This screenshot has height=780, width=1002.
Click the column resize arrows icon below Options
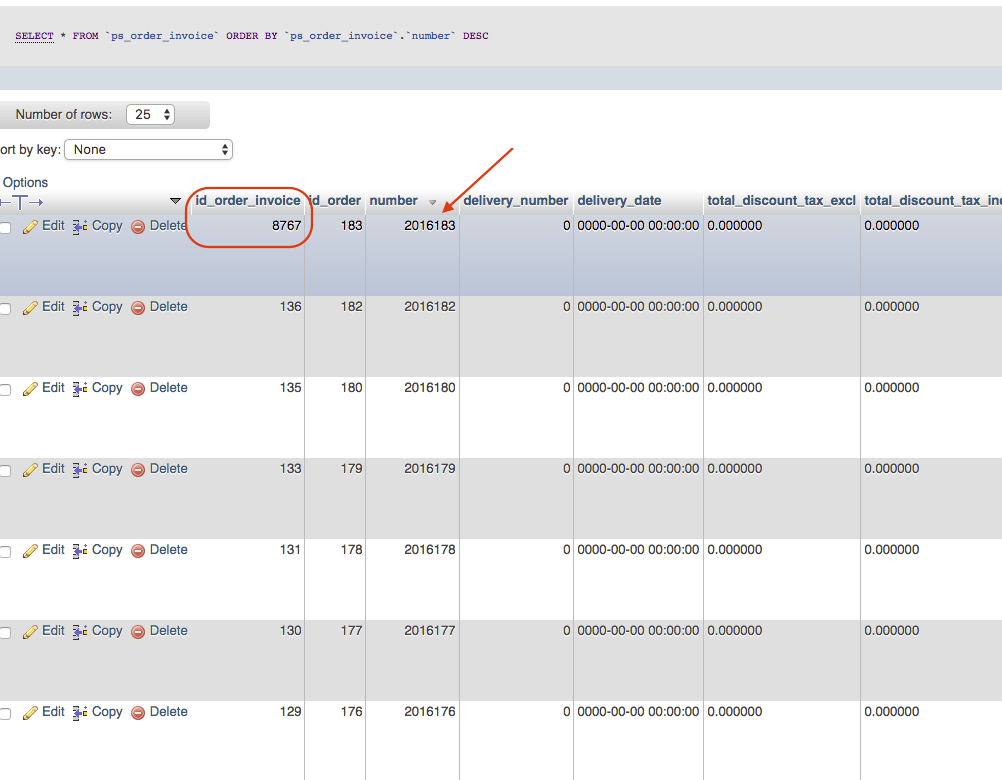point(22,202)
